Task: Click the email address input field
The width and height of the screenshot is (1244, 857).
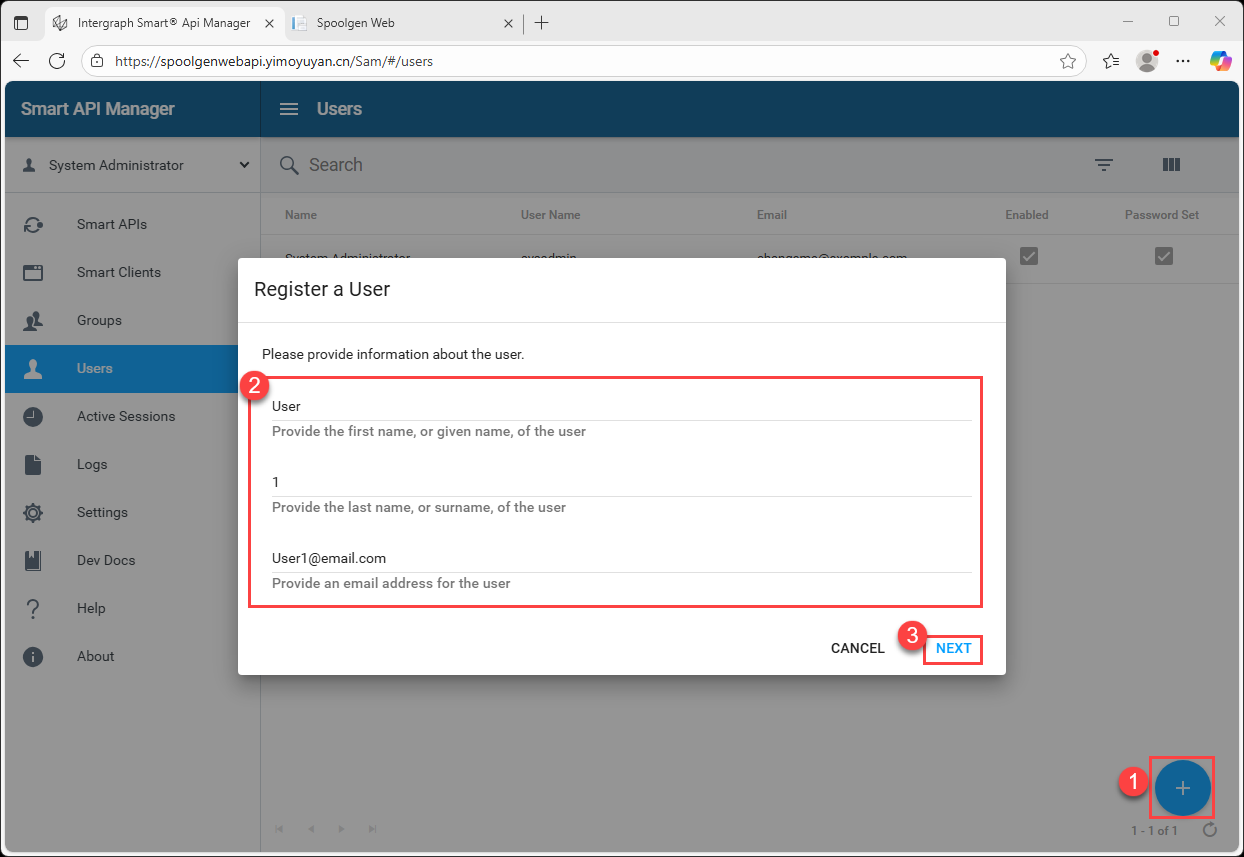Action: tap(620, 558)
